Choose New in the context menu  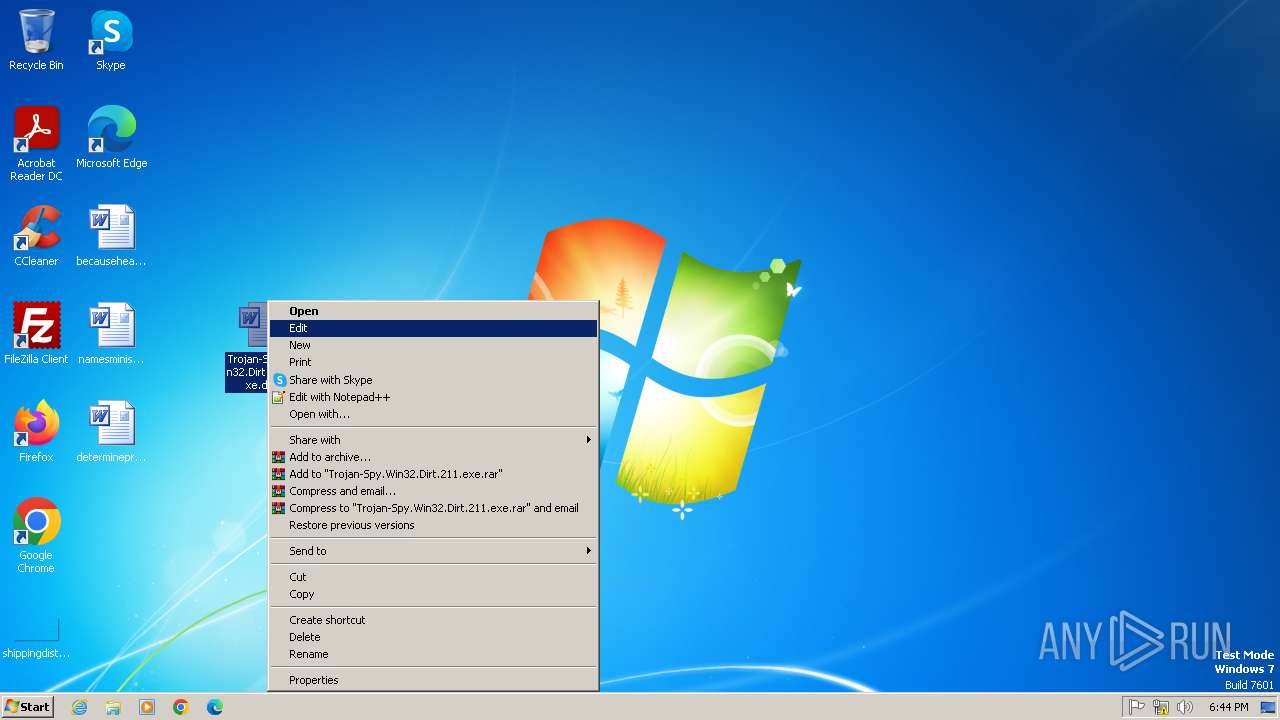coord(433,345)
